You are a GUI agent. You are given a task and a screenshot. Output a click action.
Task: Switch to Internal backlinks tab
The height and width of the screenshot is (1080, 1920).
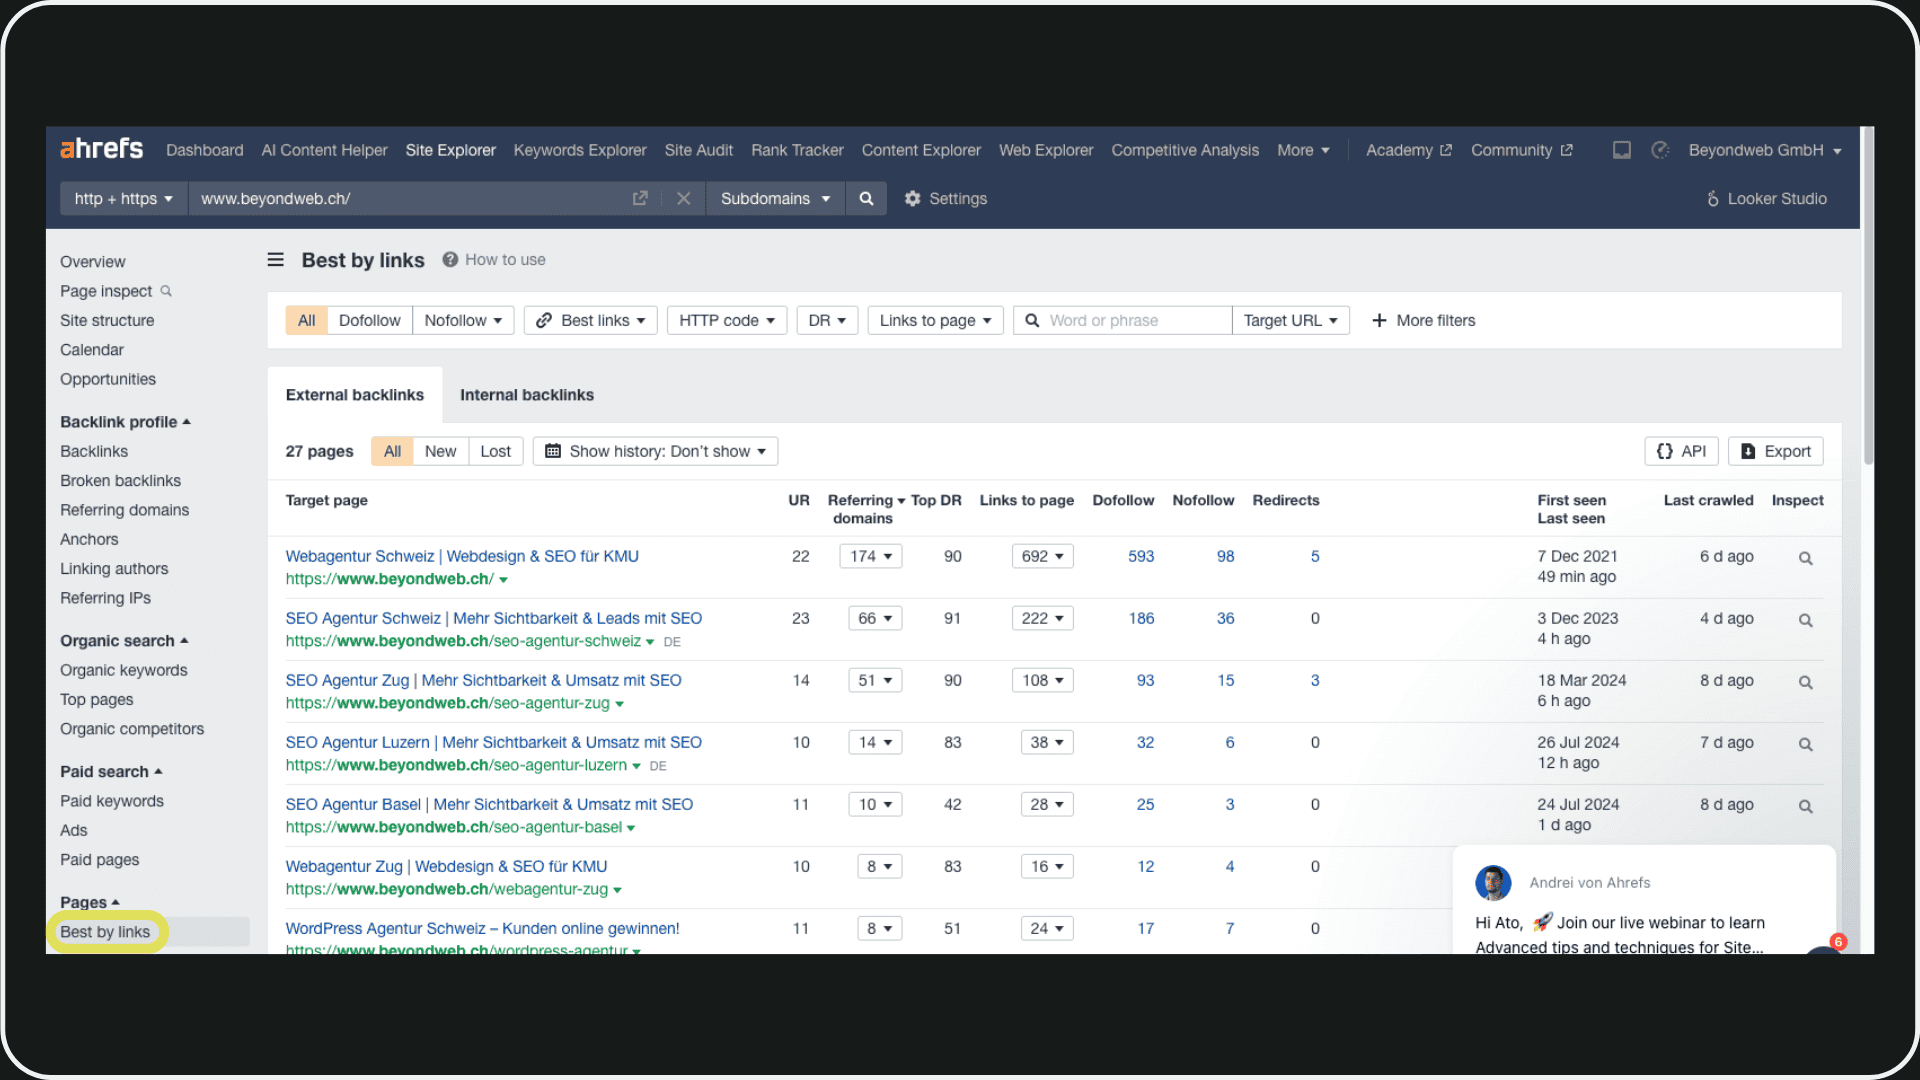[x=527, y=395]
